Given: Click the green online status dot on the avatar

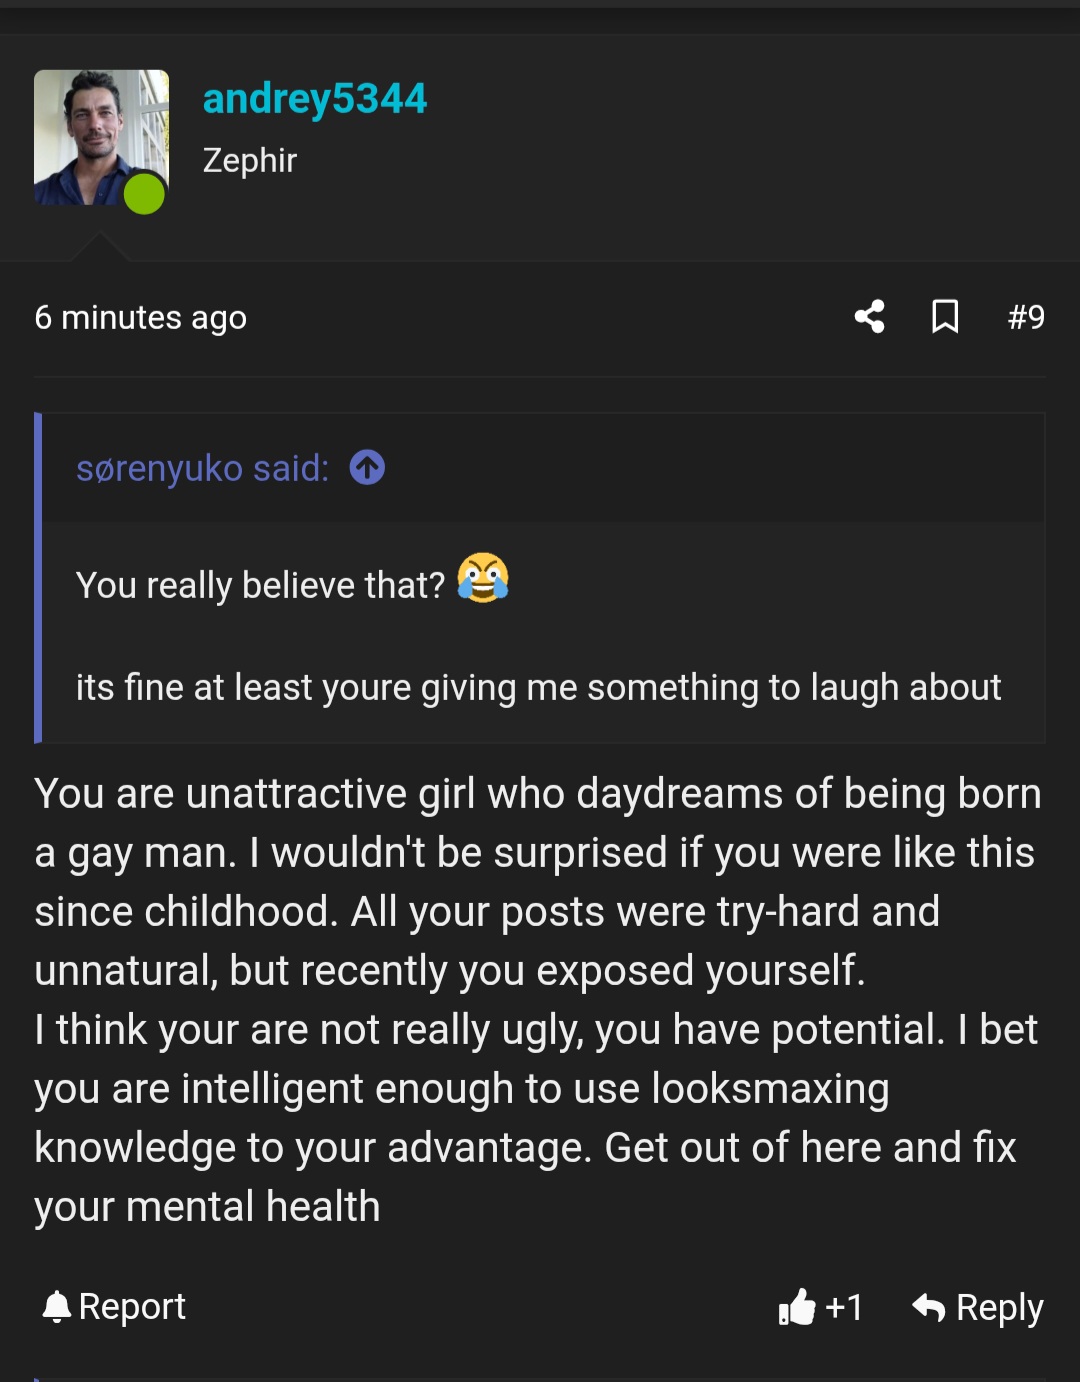Looking at the screenshot, I should coord(144,194).
